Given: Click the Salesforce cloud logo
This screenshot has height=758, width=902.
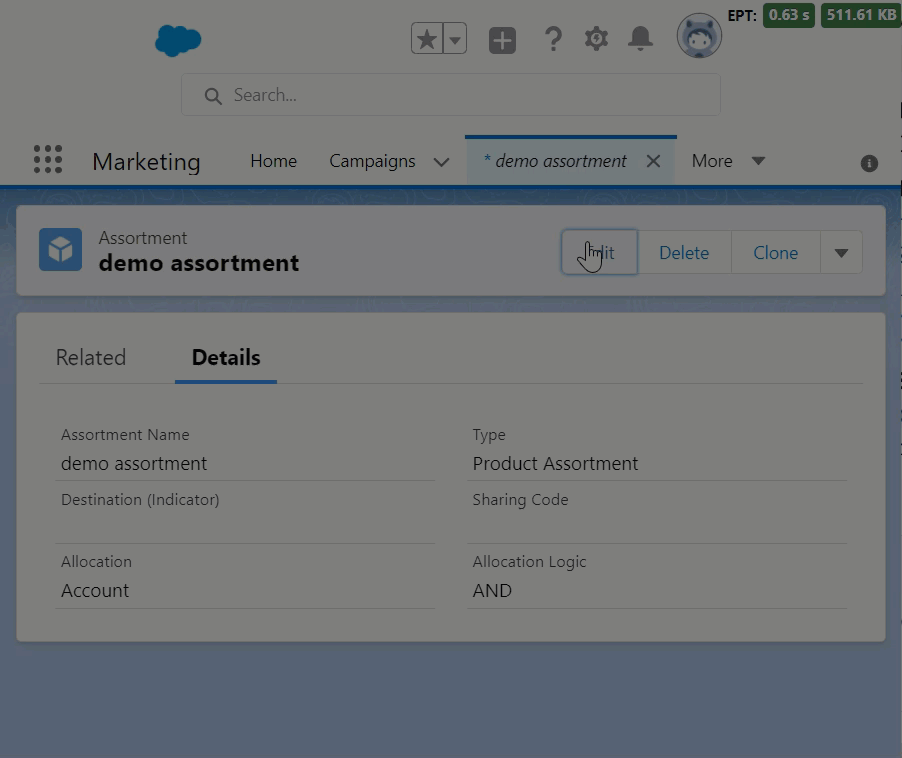Looking at the screenshot, I should pyautogui.click(x=178, y=40).
